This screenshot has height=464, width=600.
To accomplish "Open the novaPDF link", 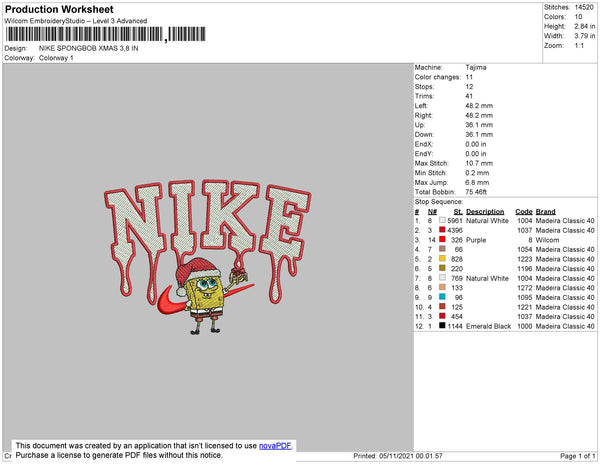I will tap(275, 446).
